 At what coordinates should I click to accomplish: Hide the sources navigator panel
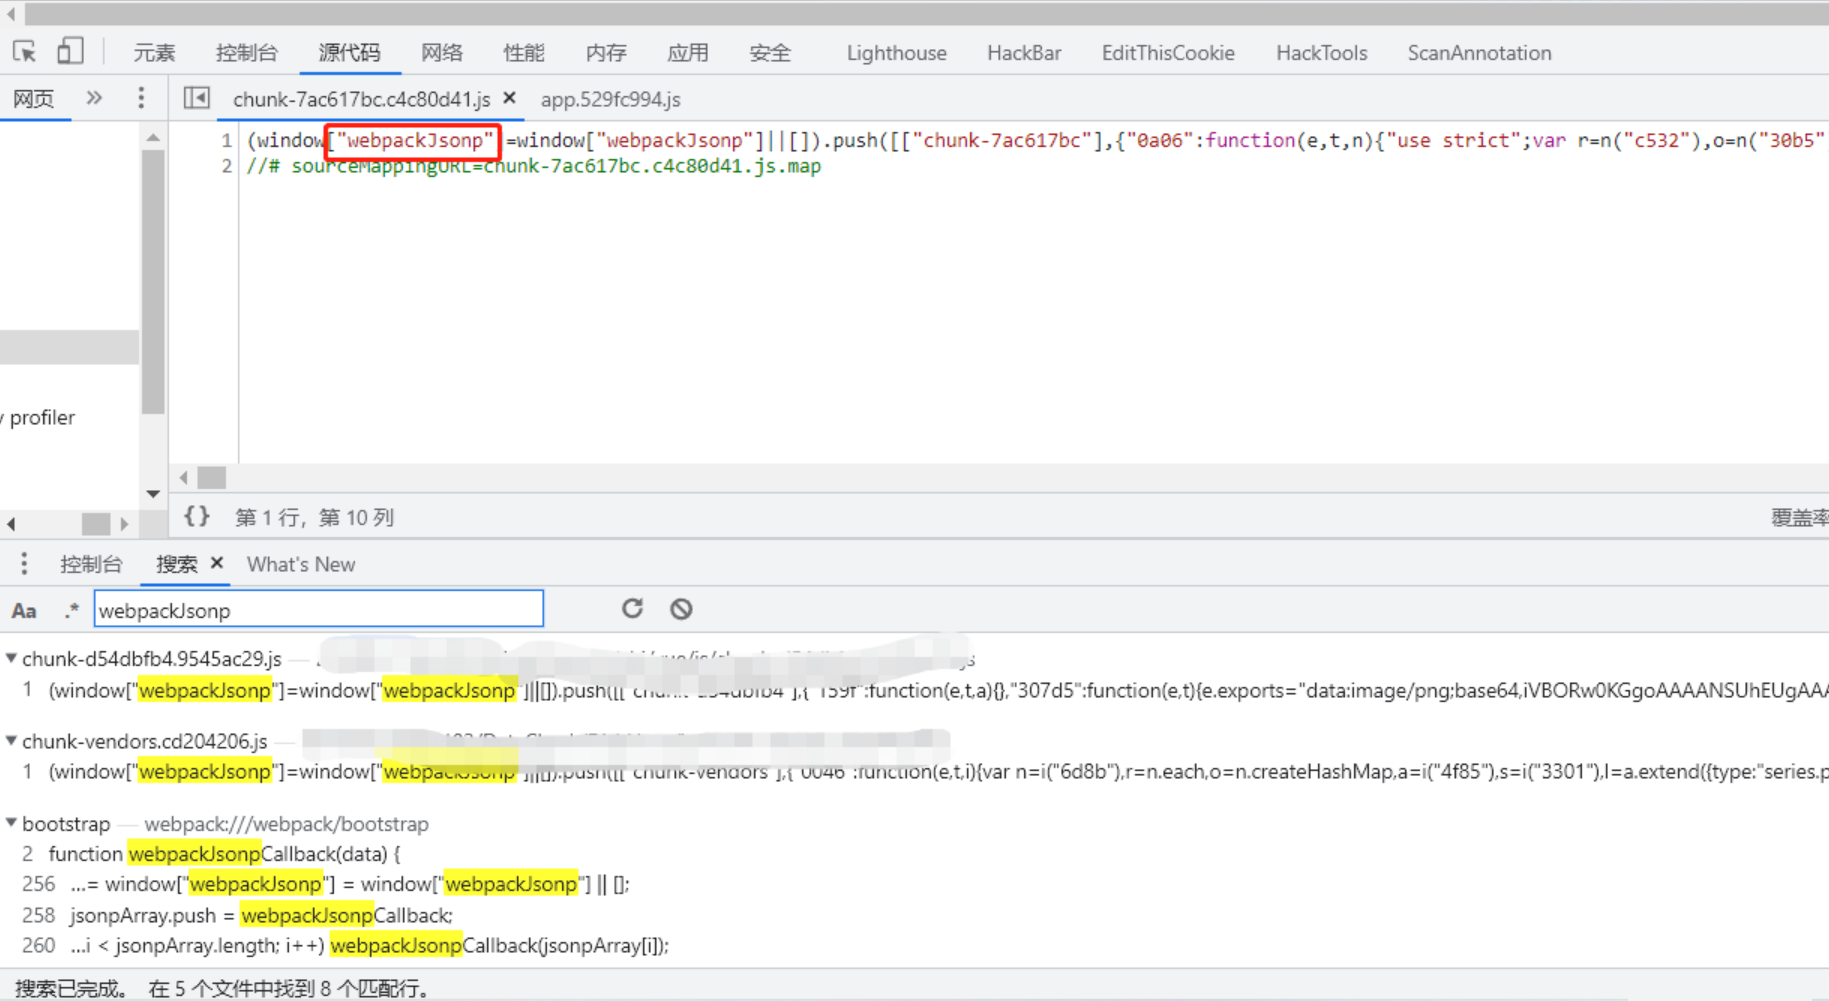pyautogui.click(x=196, y=98)
